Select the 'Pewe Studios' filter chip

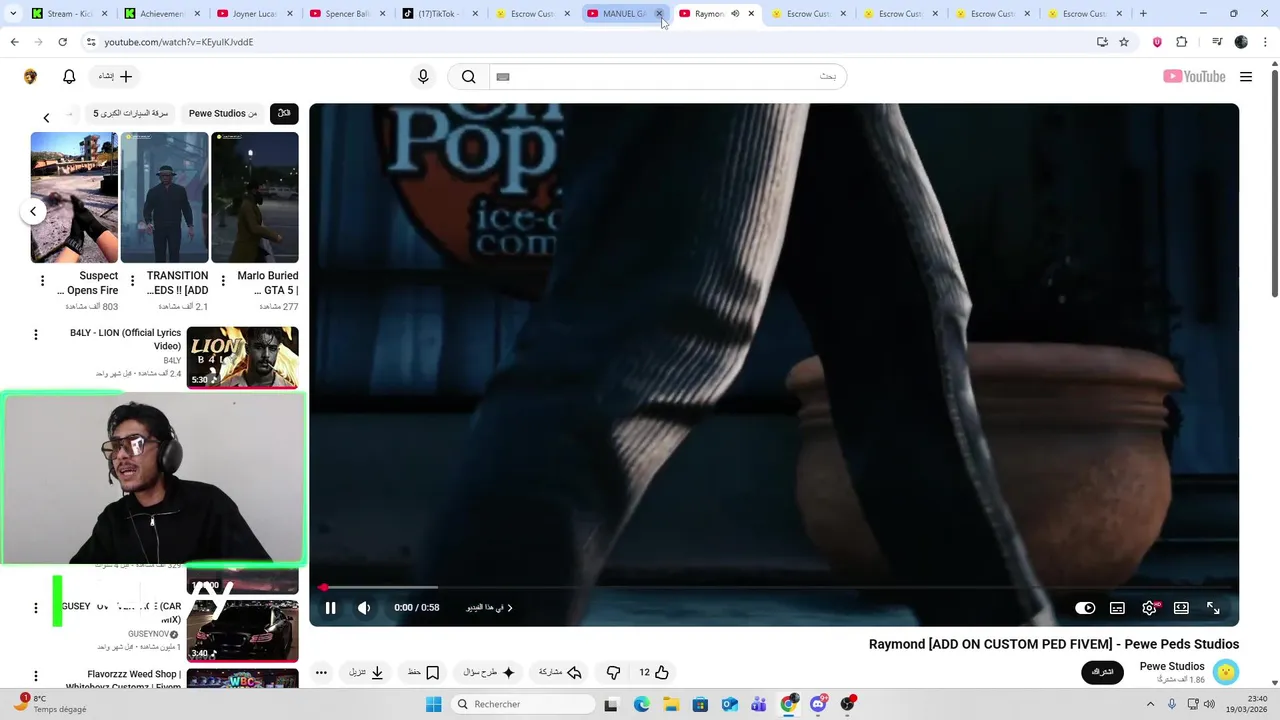(x=223, y=114)
